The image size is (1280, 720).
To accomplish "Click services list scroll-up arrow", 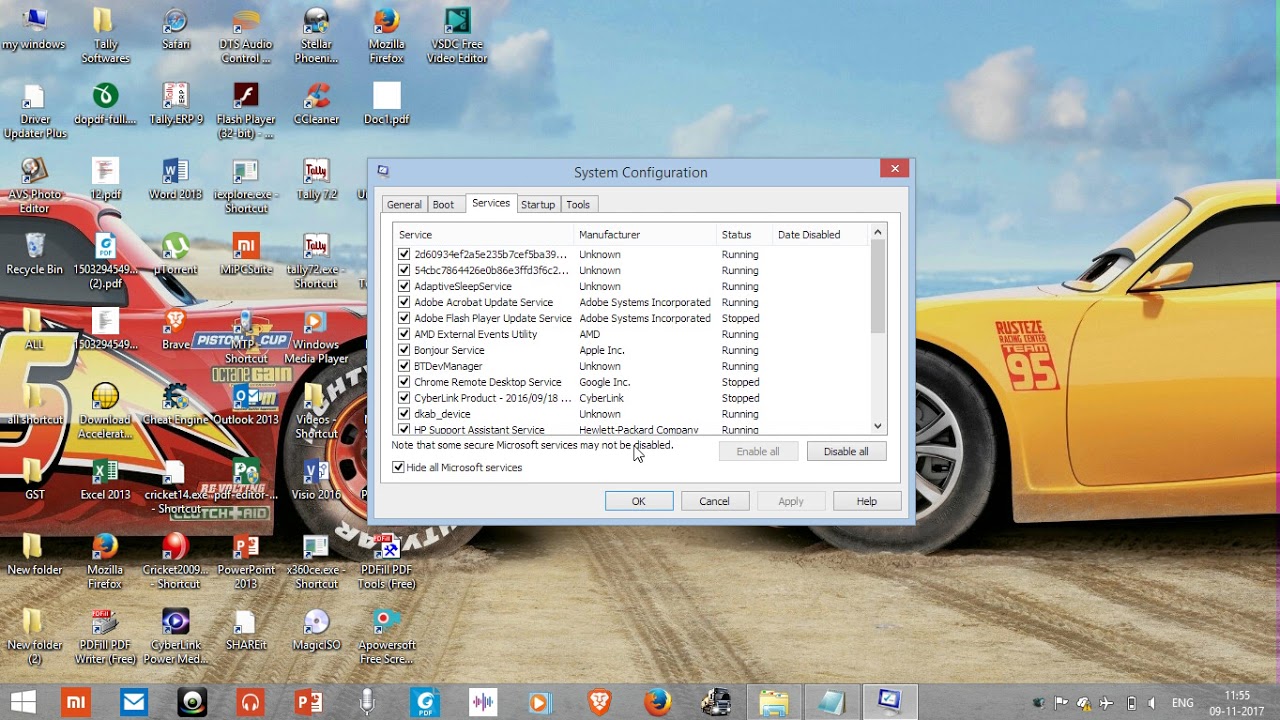I will (x=878, y=233).
